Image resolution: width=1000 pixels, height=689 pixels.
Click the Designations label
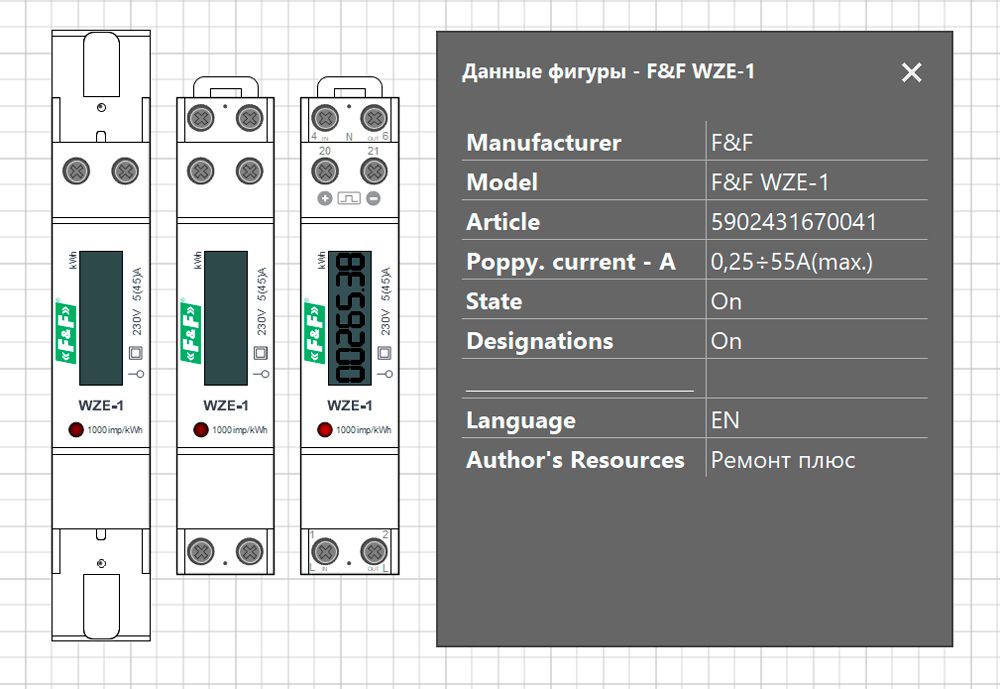click(x=540, y=341)
